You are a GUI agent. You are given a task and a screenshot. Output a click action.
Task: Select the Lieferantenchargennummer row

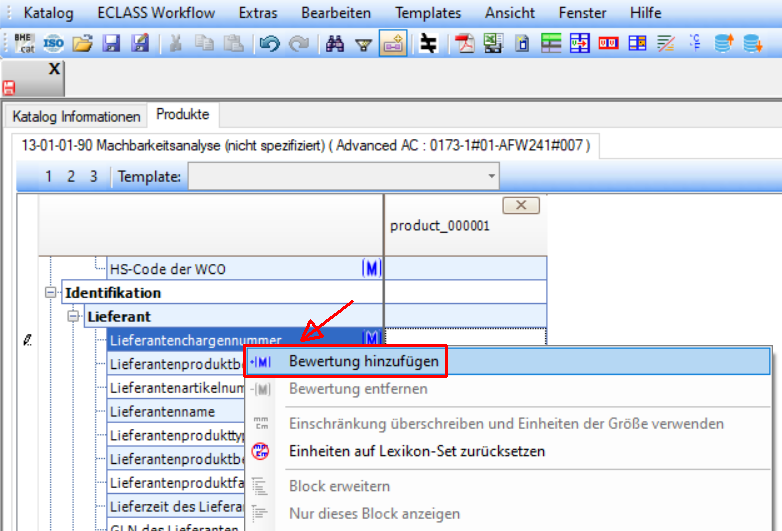245,340
